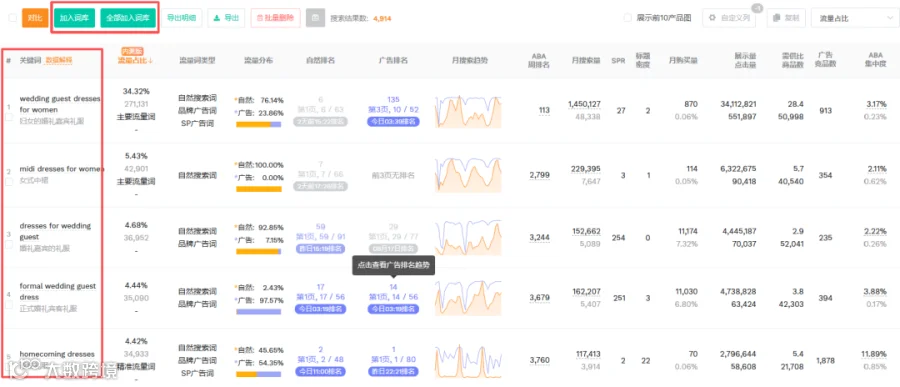The width and height of the screenshot is (900, 387).
Task: Click the 今日11:00排名 badge for homecoming dresses
Action: (x=321, y=371)
